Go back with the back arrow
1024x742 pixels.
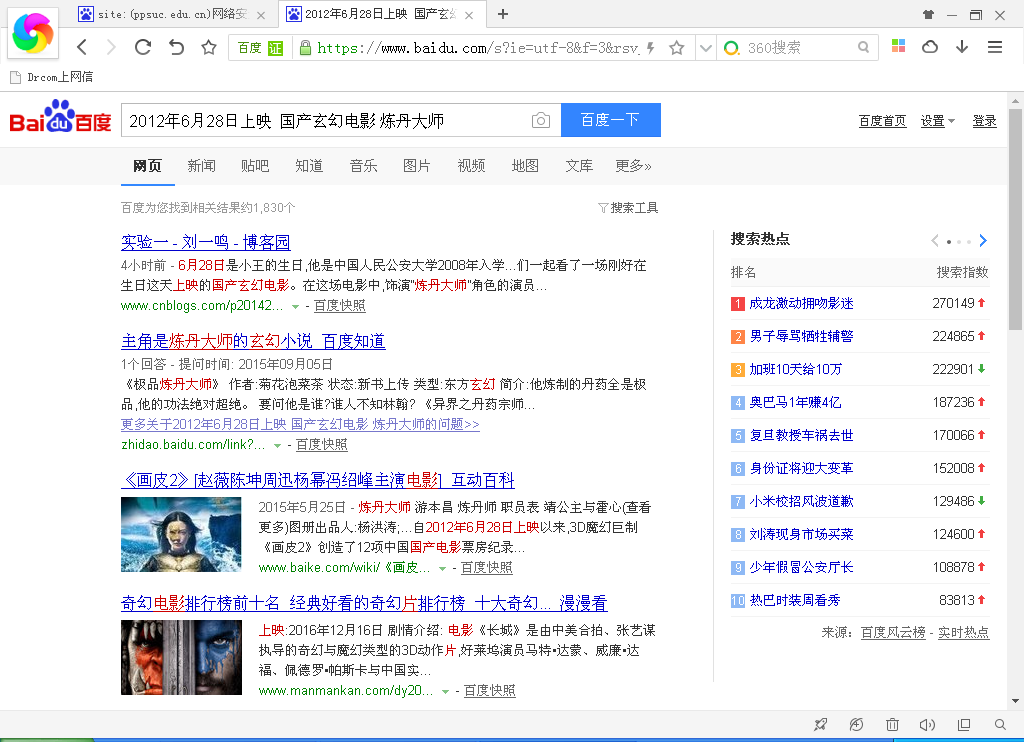82,47
